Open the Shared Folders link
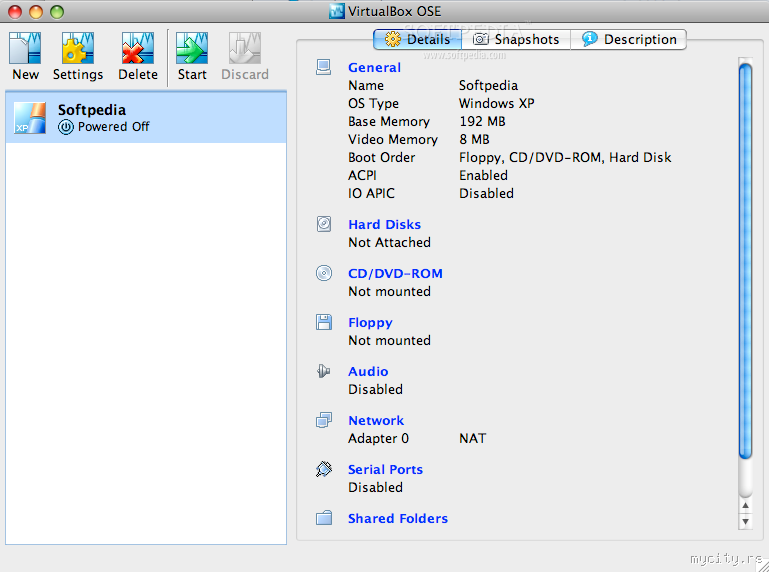This screenshot has height=572, width=769. tap(398, 519)
